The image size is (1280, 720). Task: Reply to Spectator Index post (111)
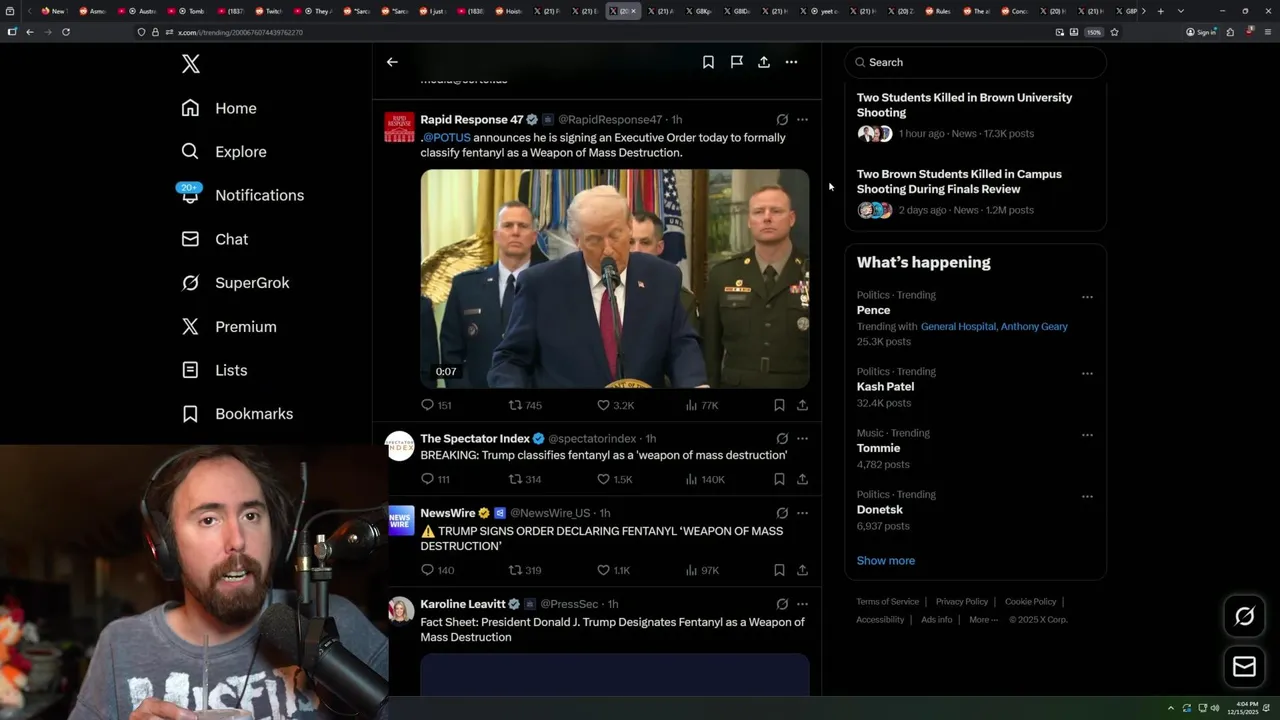coord(436,479)
